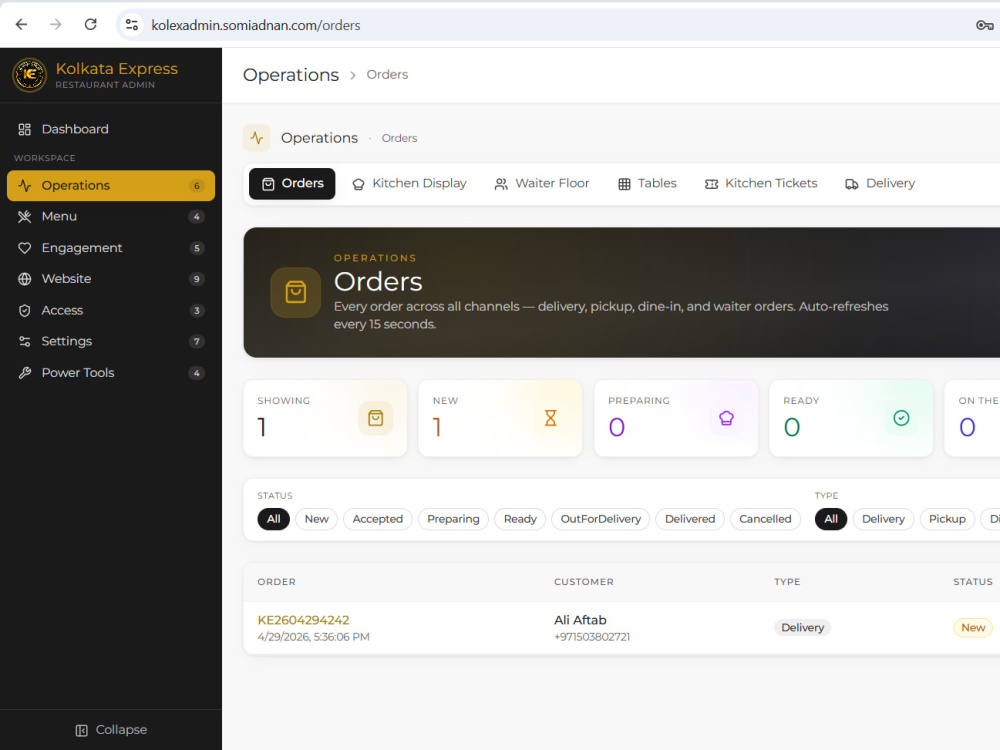Viewport: 1000px width, 750px height.
Task: Click the New status badge in order row
Action: (x=973, y=628)
